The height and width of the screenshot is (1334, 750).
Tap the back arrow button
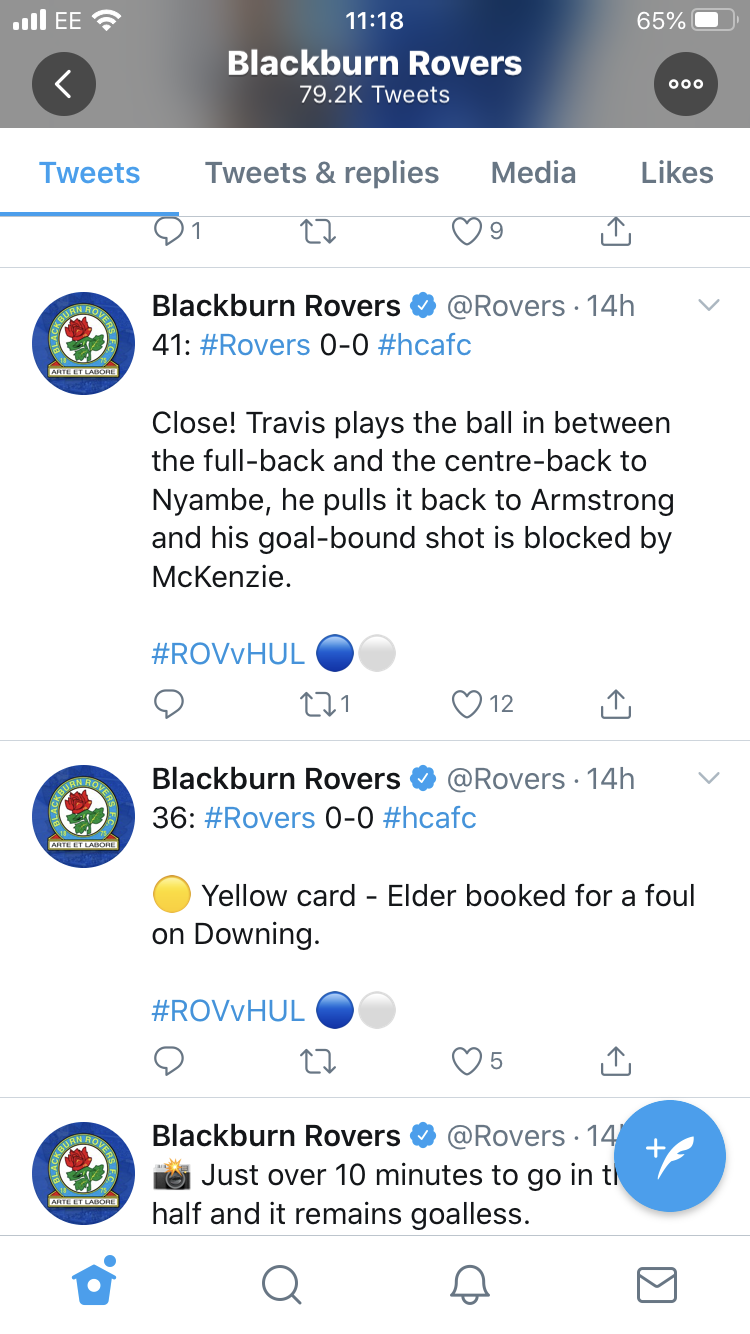(64, 84)
